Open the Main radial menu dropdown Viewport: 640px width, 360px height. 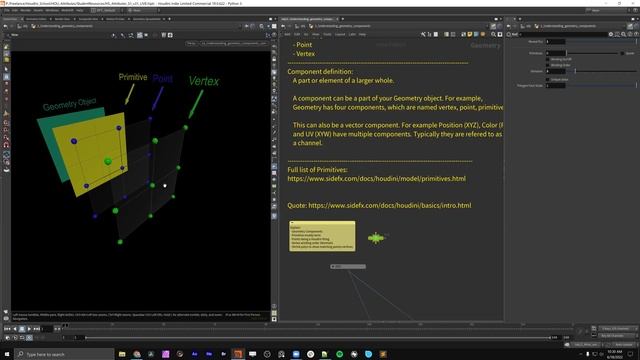point(142,10)
